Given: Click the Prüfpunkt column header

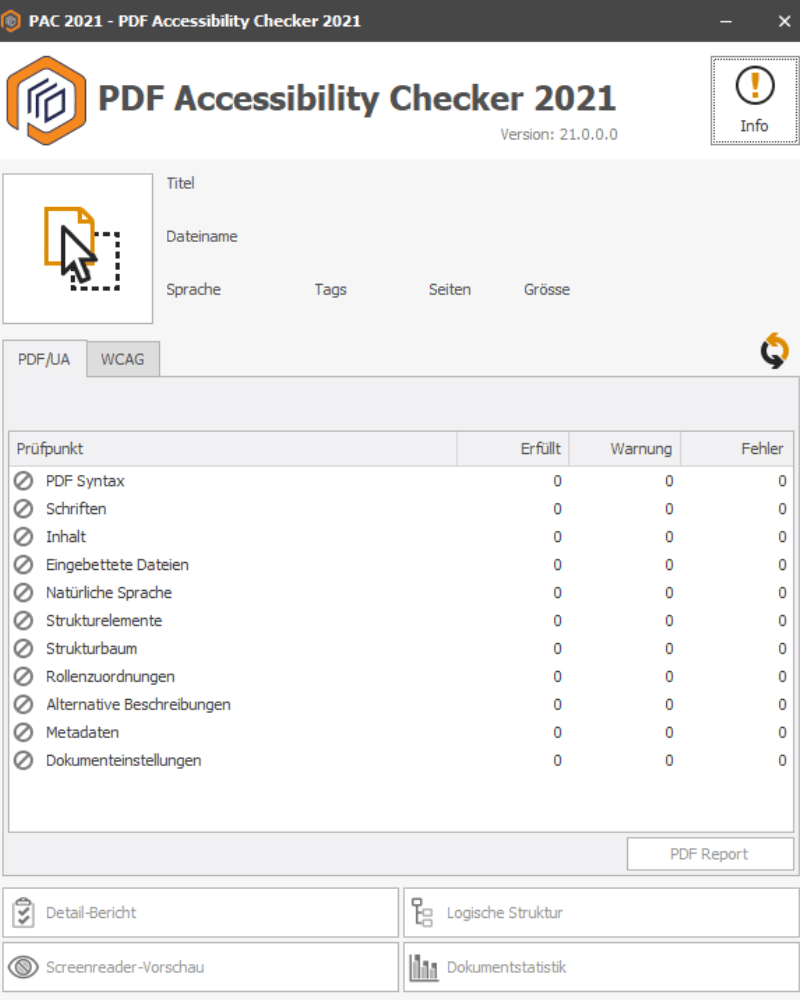Looking at the screenshot, I should pos(50,448).
